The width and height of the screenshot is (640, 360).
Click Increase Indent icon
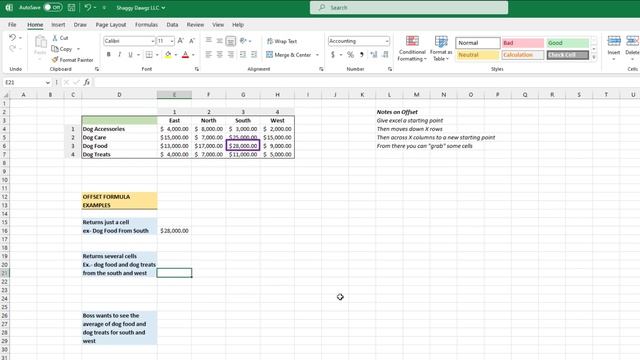(x=254, y=54)
